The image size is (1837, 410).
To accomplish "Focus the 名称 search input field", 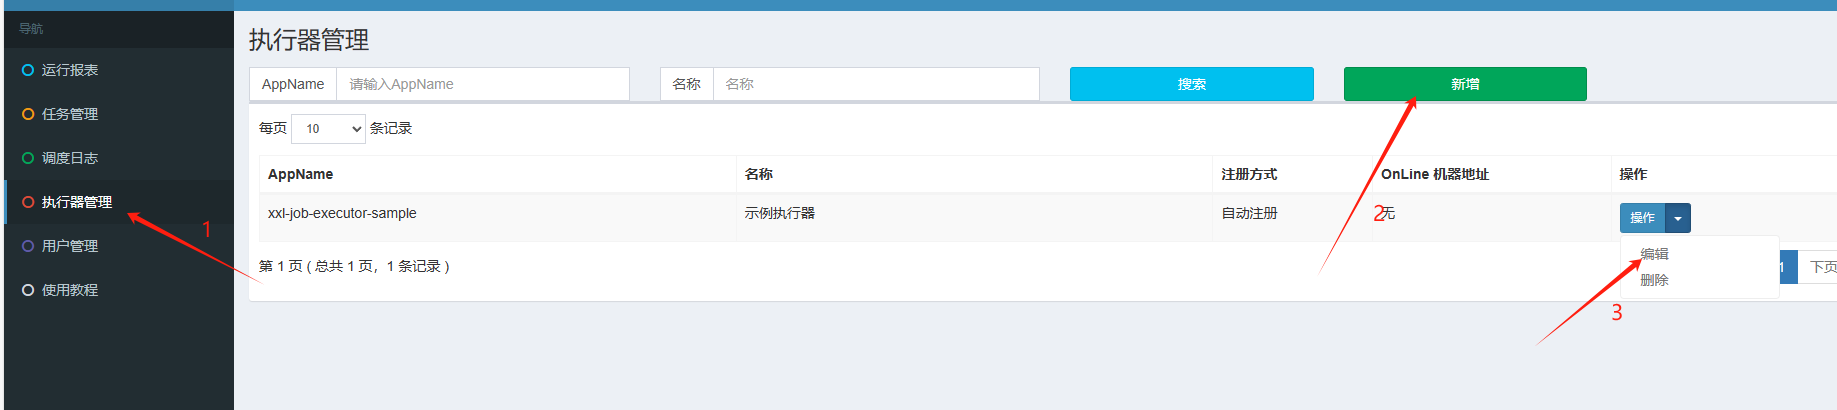I will [875, 84].
